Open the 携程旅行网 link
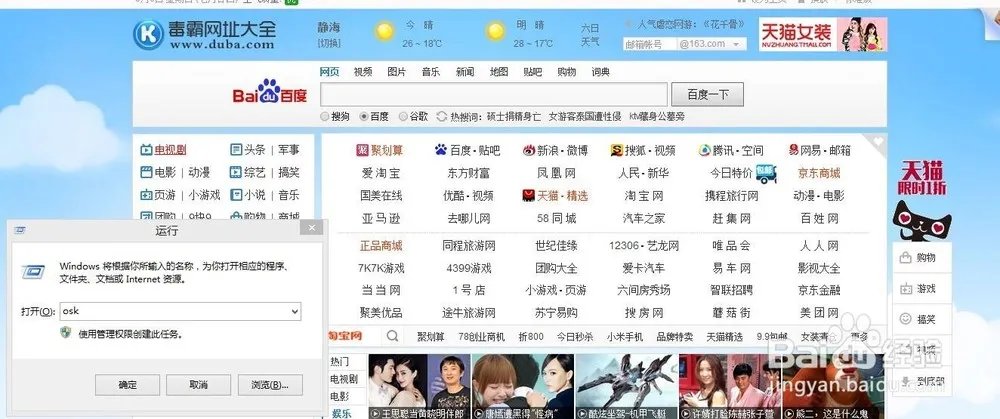This screenshot has width=1000, height=419. click(x=732, y=195)
